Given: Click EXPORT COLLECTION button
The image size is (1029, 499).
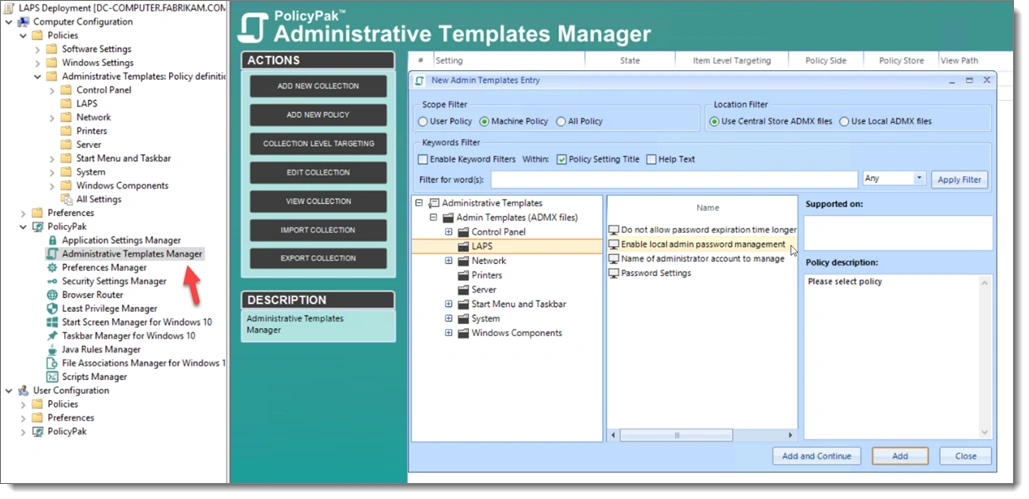Looking at the screenshot, I should tap(318, 258).
